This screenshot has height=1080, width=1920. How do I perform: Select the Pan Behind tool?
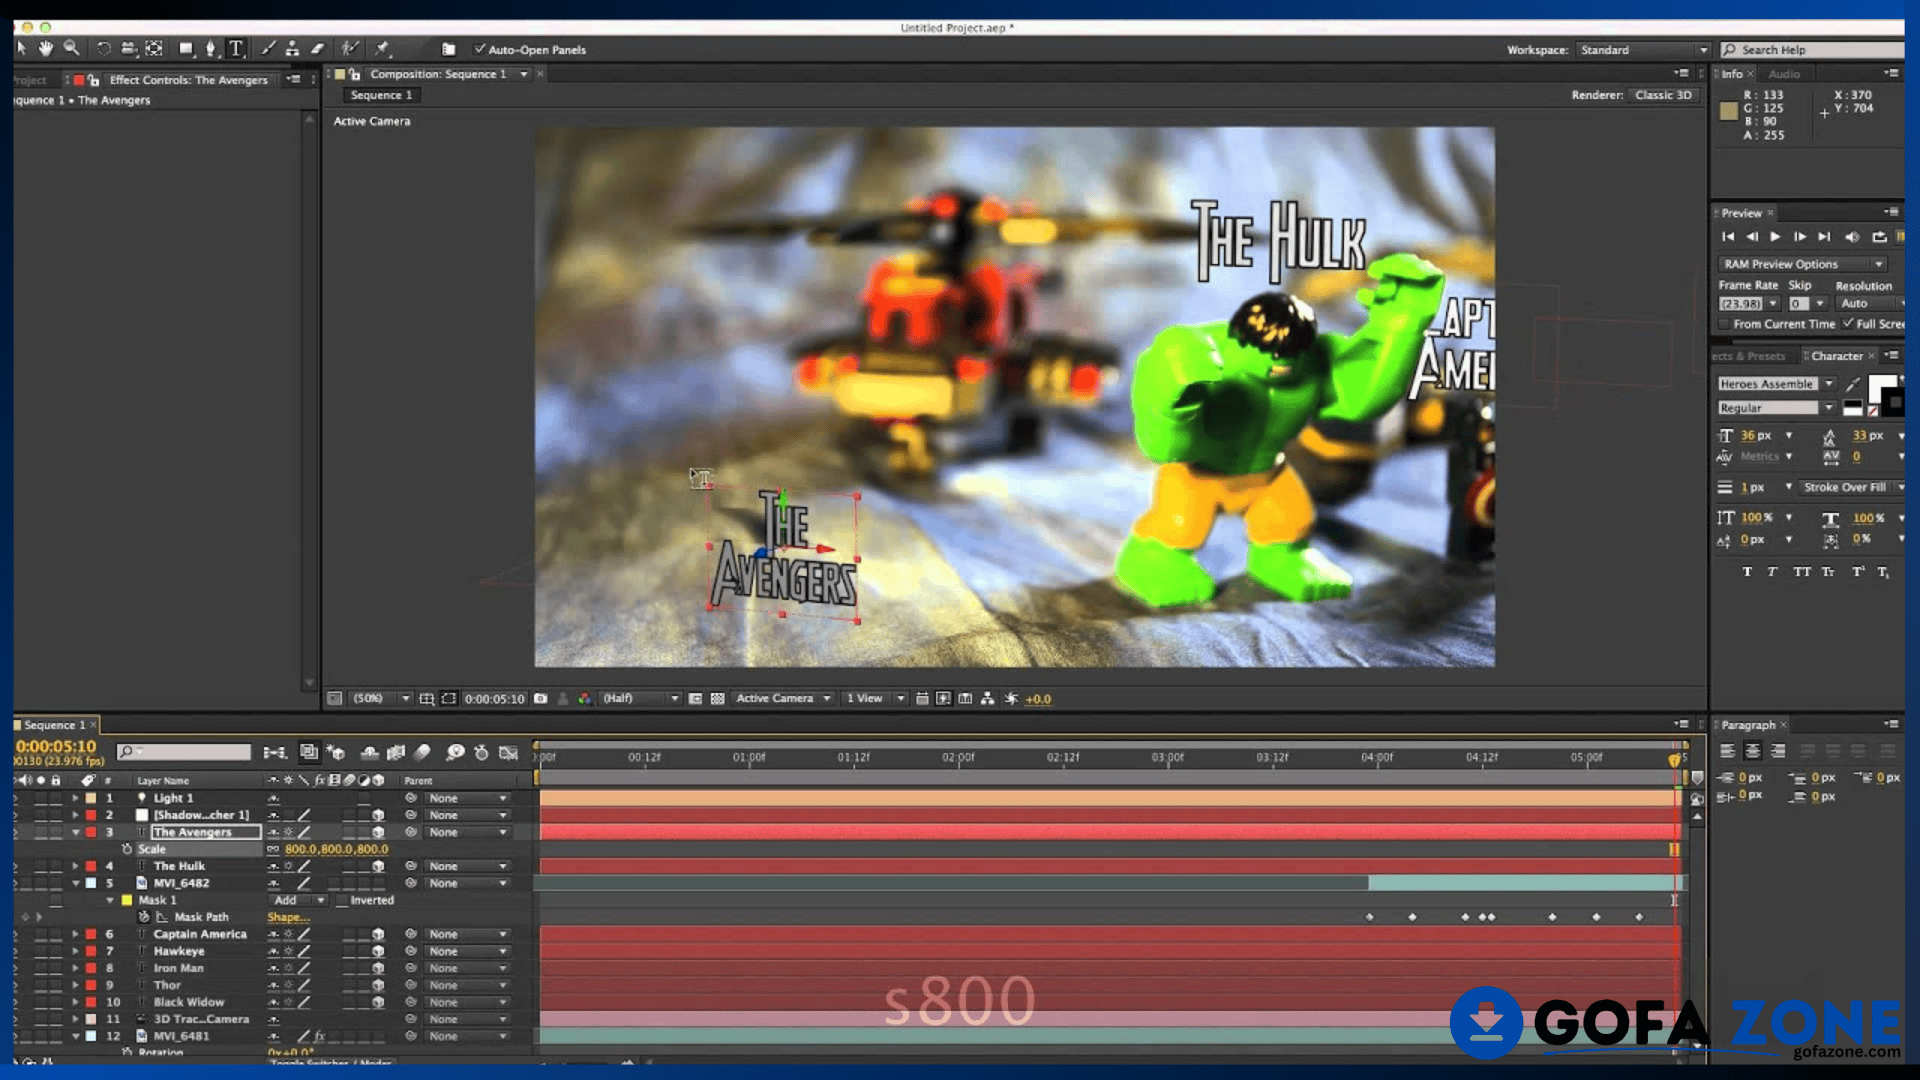[x=154, y=48]
